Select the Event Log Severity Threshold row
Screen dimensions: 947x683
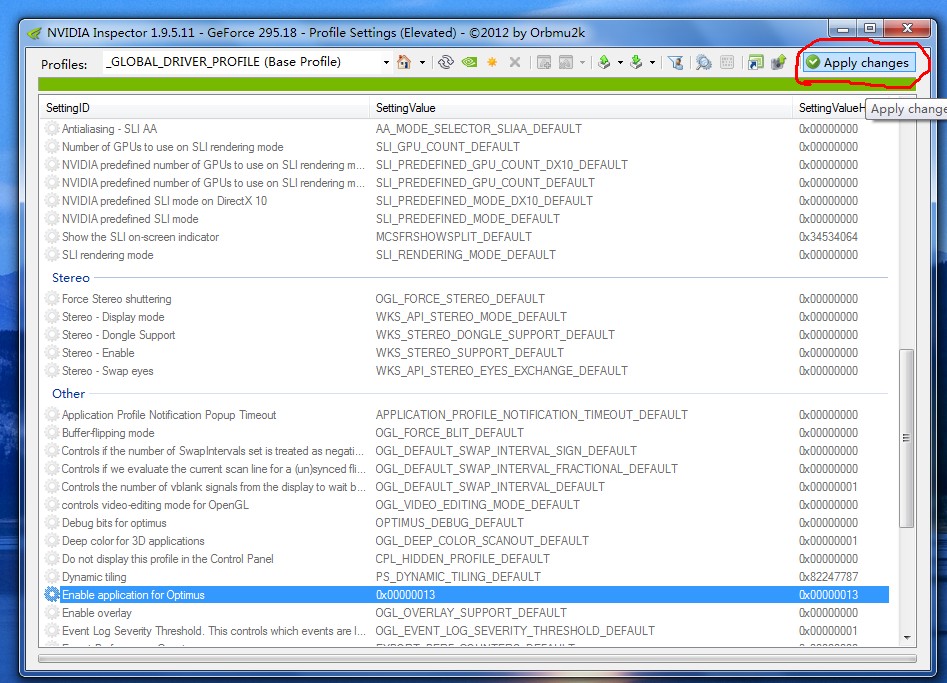coord(465,630)
